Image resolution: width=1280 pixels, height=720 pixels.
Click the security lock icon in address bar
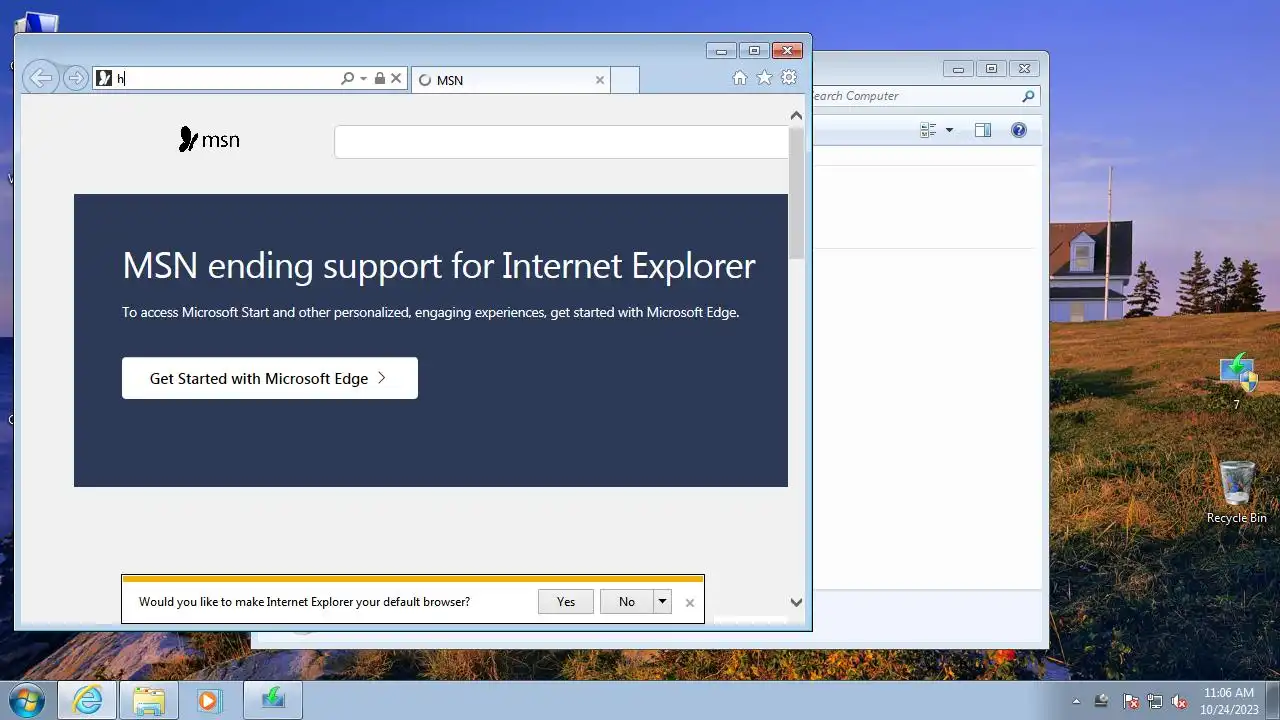(380, 78)
